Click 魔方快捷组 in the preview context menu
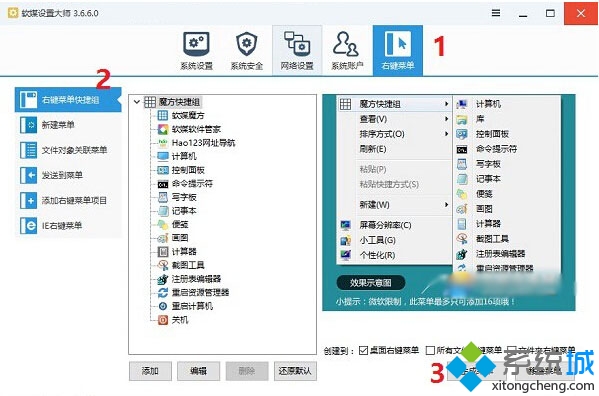The height and width of the screenshot is (396, 599). coord(394,104)
